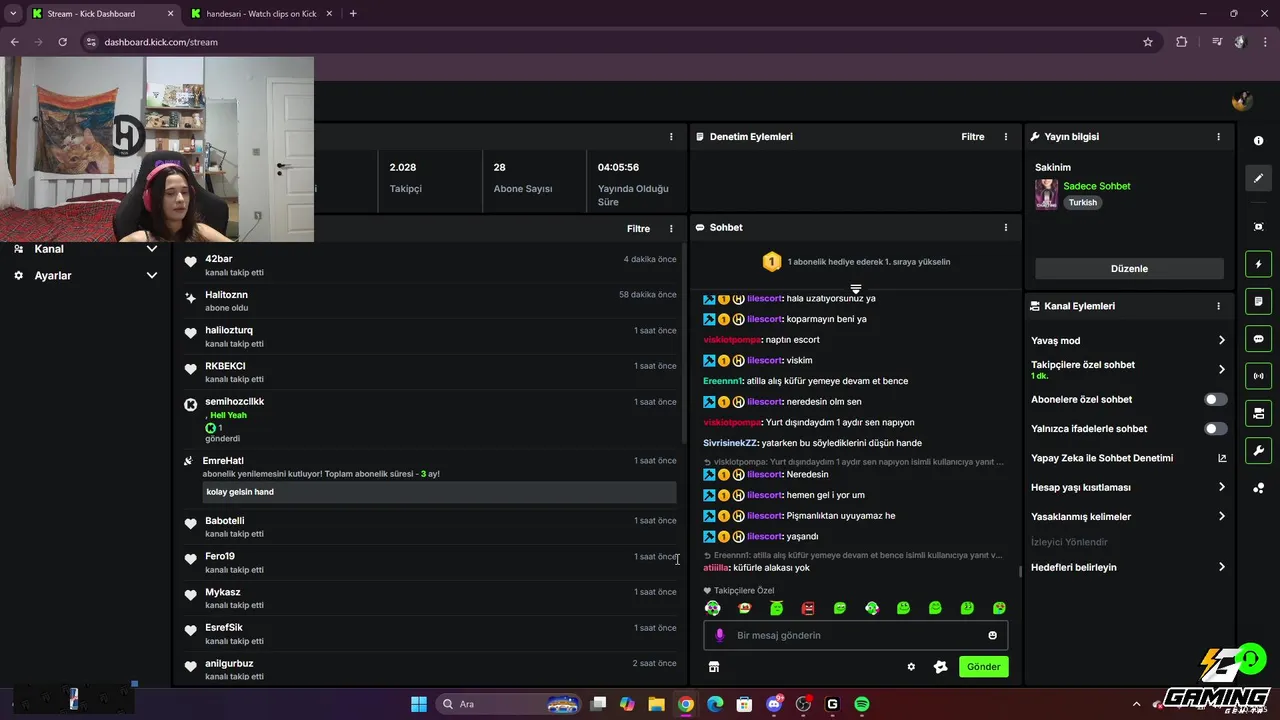1280x720 pixels.
Task: Click the three-dots cluster icon in sidebar
Action: (1258, 488)
